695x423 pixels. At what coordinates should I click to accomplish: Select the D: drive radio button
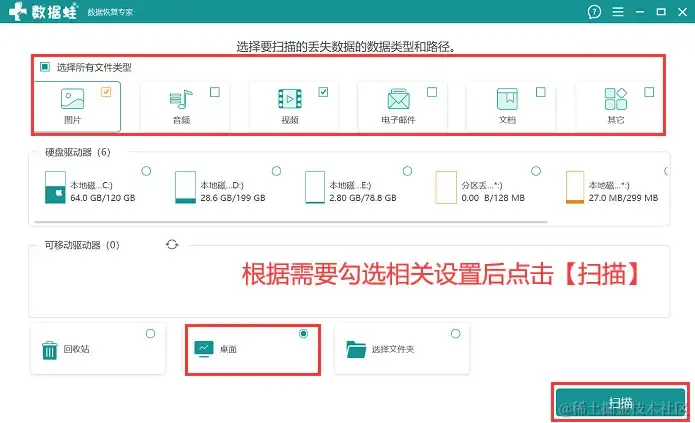(277, 171)
